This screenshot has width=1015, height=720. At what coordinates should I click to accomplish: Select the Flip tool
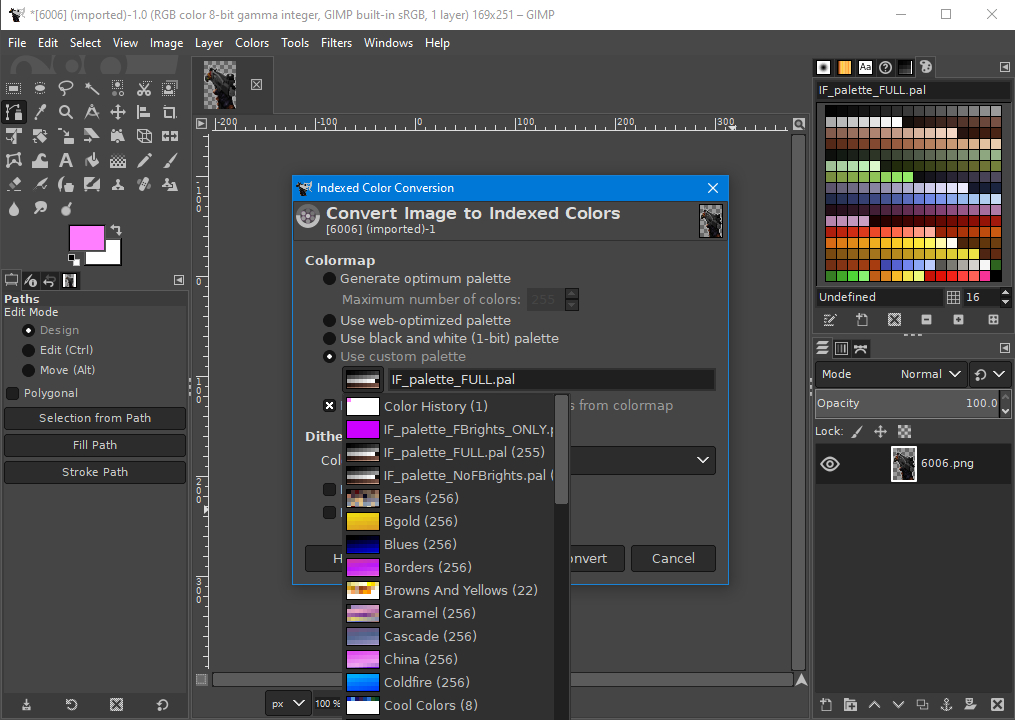170,136
